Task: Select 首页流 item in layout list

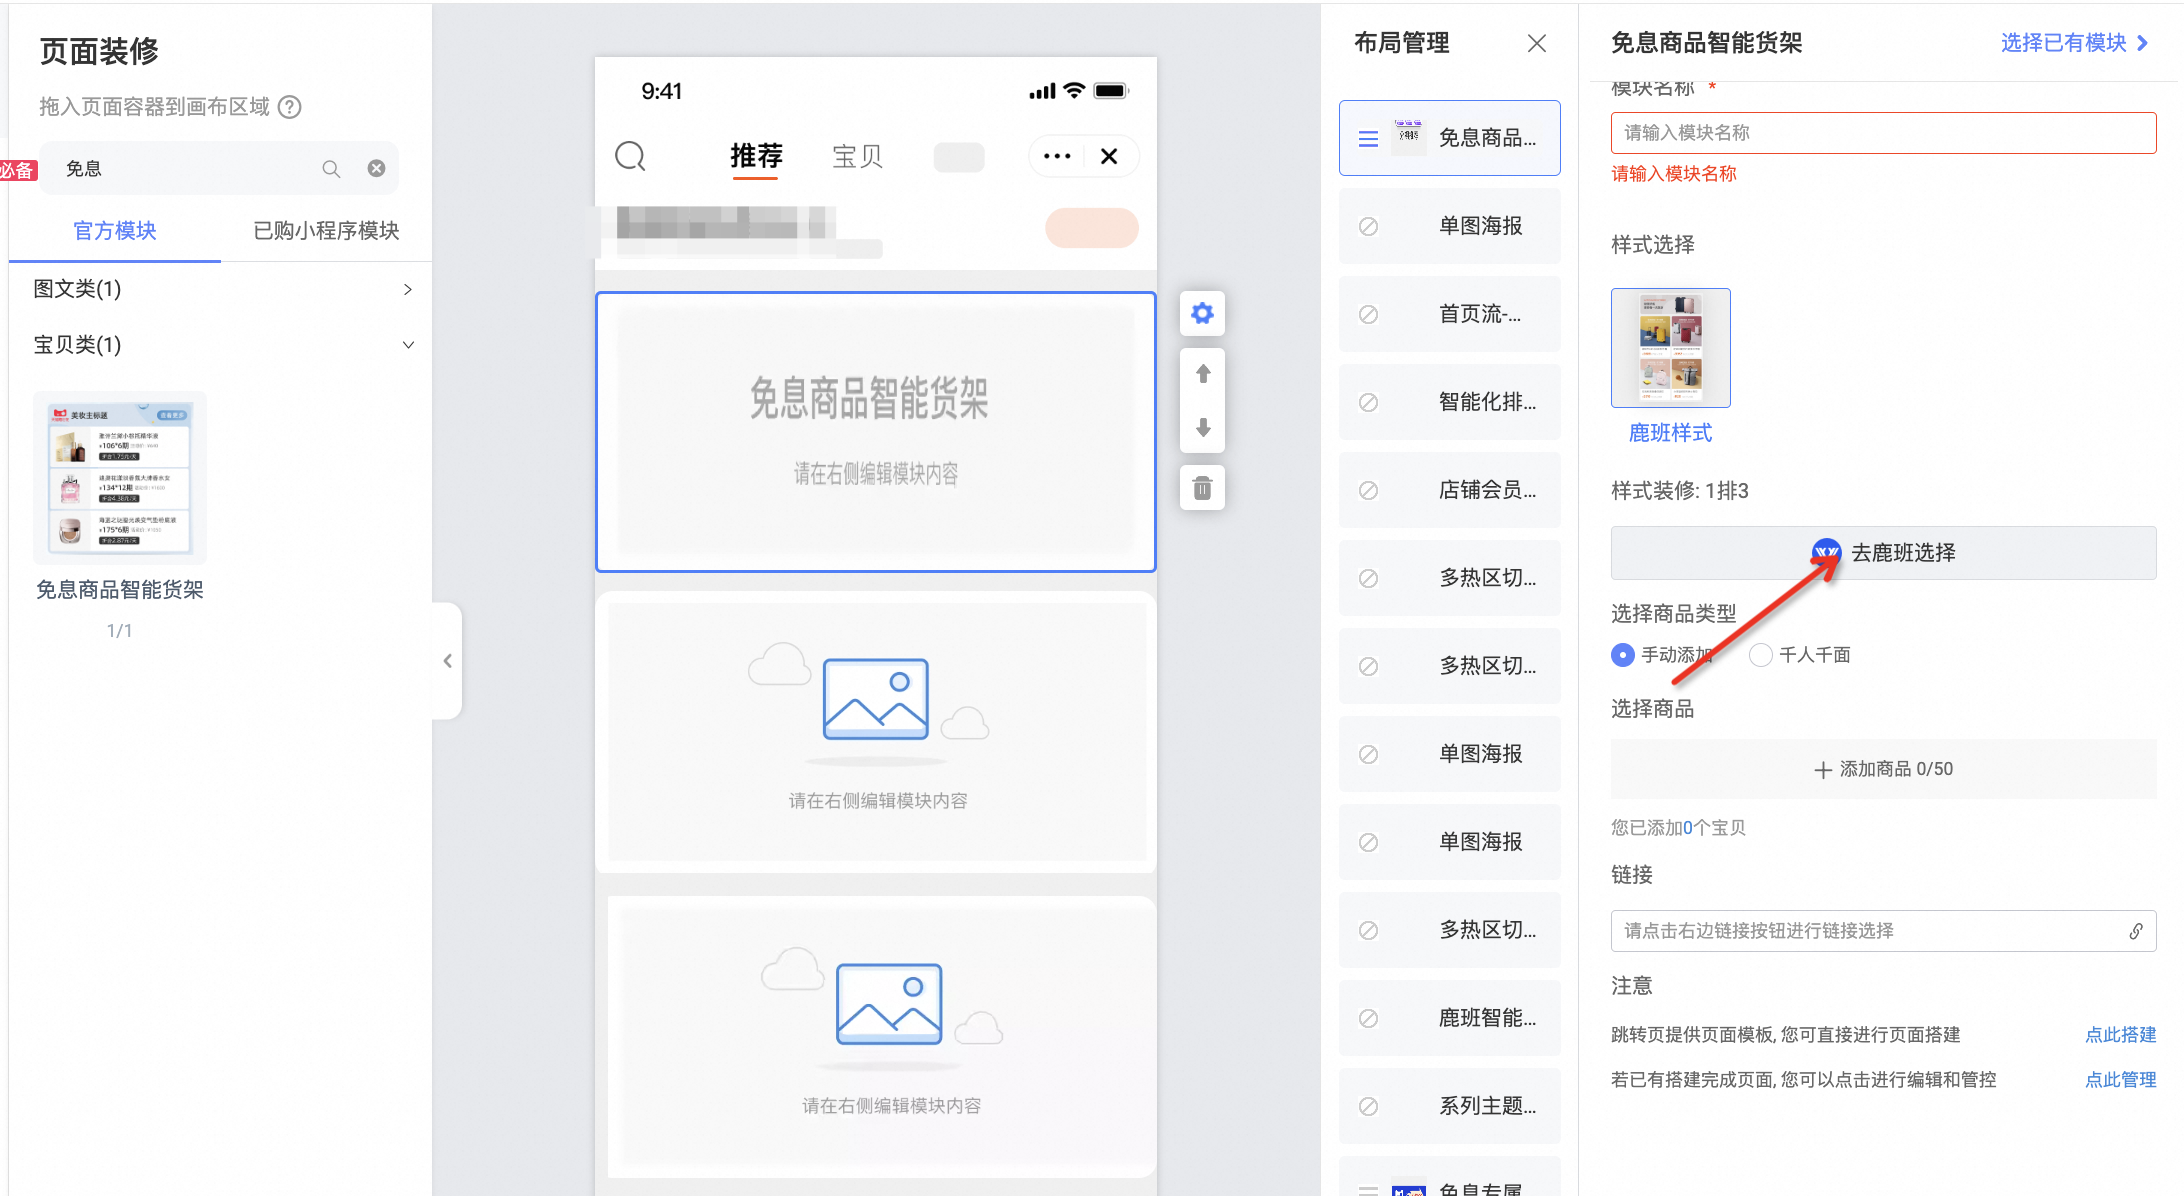Action: [x=1449, y=314]
